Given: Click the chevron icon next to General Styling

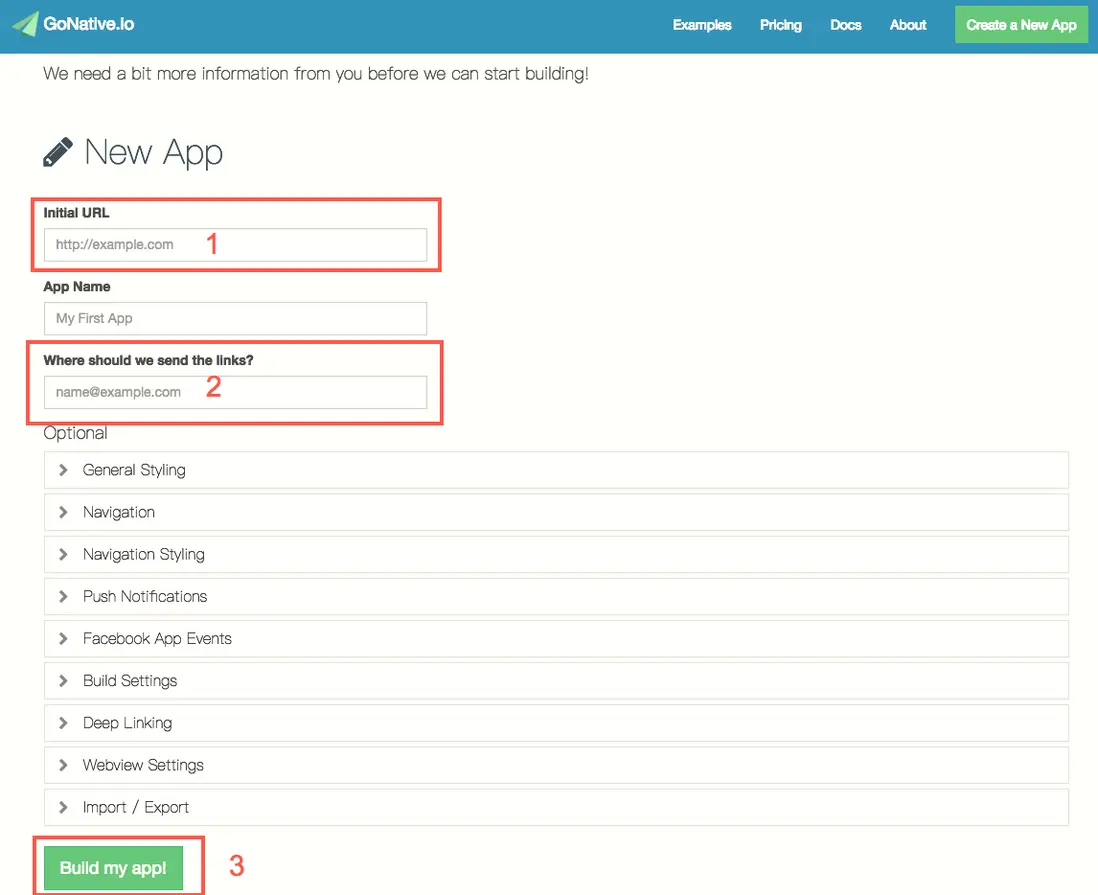Looking at the screenshot, I should pos(63,470).
